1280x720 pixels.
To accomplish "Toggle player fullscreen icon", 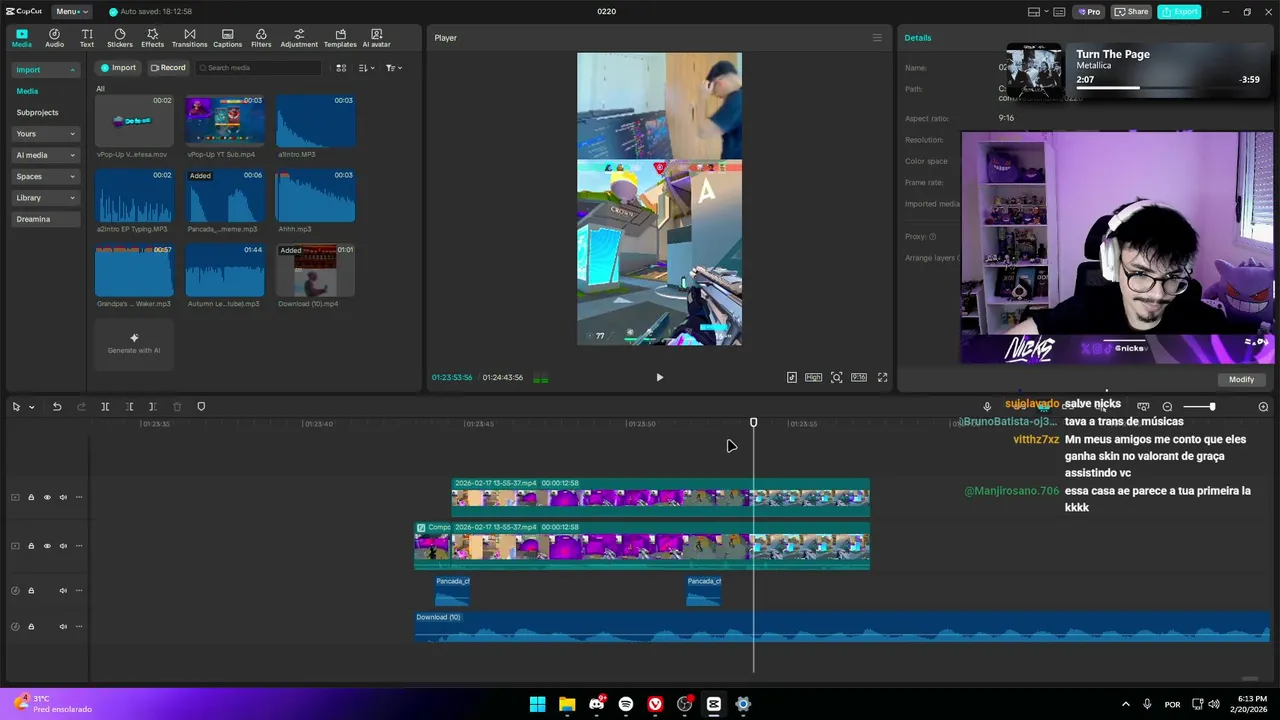I will [x=882, y=377].
